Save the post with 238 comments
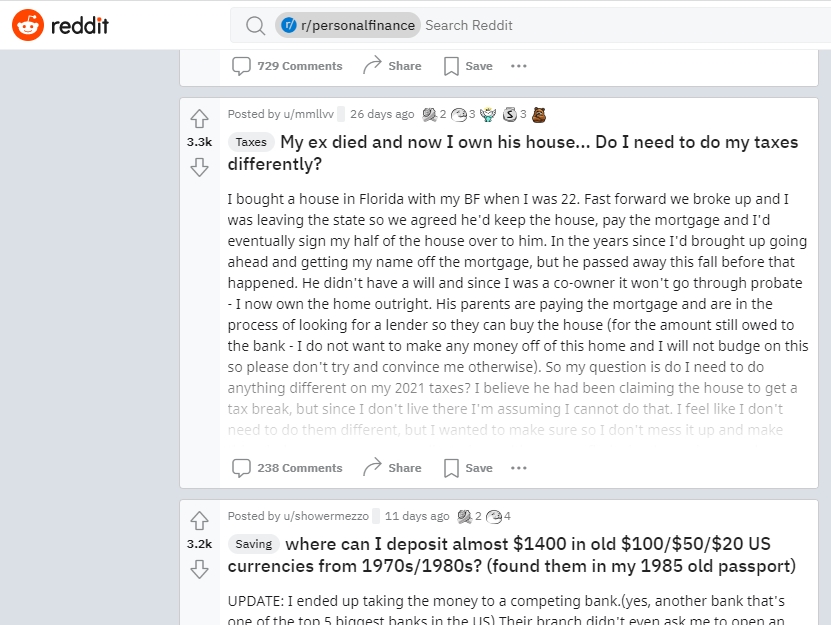This screenshot has height=625, width=831. click(468, 468)
